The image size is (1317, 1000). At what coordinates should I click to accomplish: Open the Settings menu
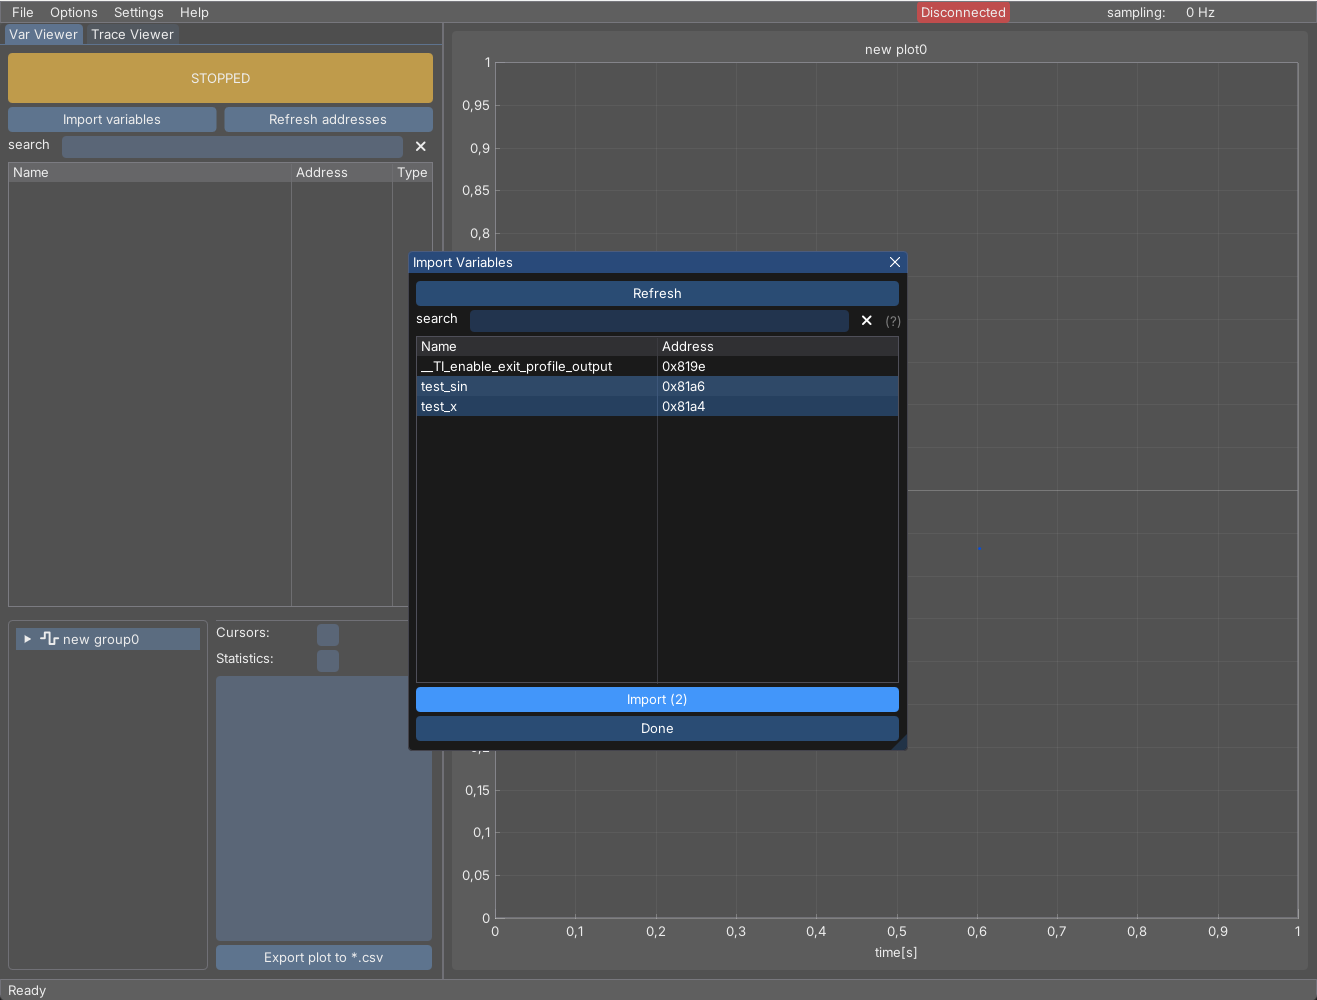tap(138, 12)
